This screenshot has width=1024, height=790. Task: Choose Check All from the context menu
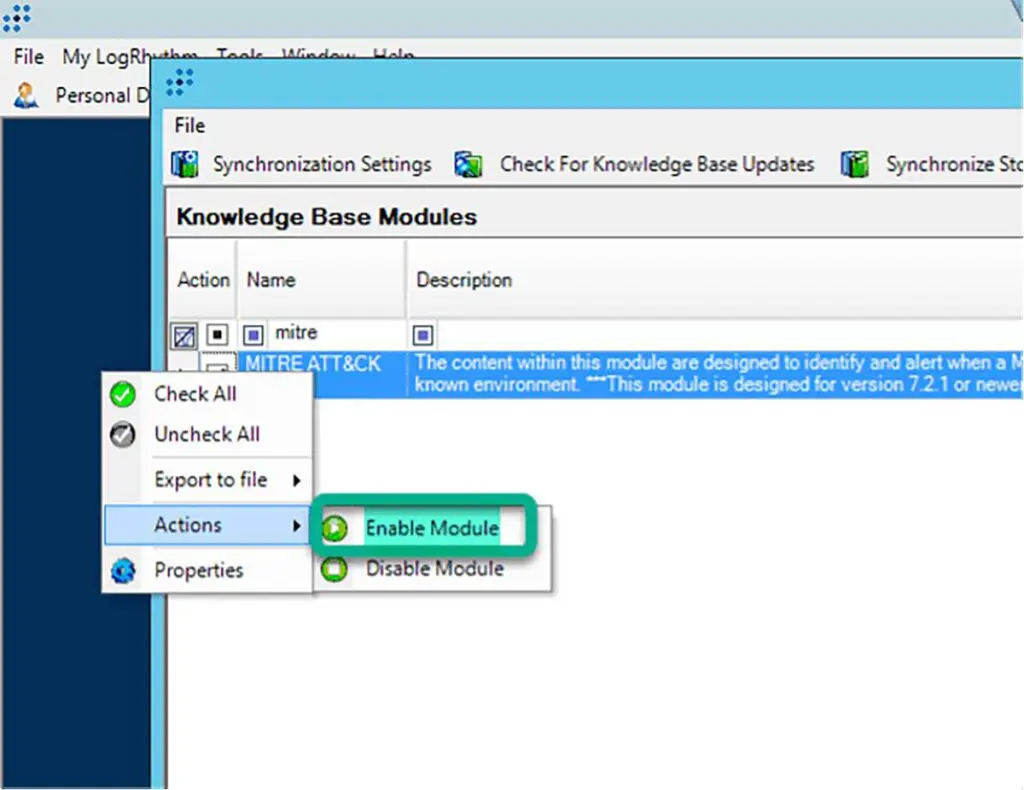tap(195, 394)
